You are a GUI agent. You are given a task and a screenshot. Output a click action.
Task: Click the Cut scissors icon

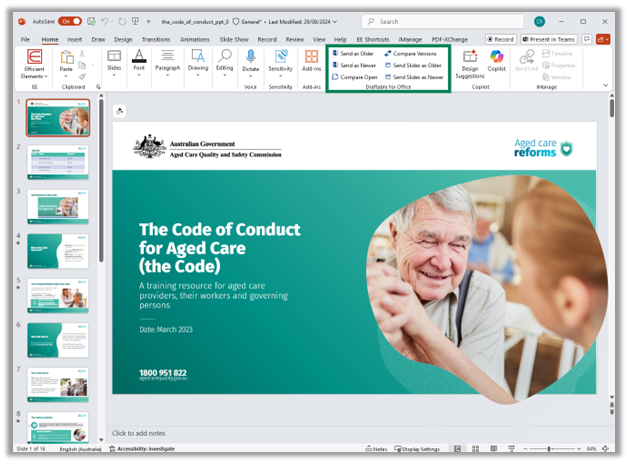(x=82, y=54)
